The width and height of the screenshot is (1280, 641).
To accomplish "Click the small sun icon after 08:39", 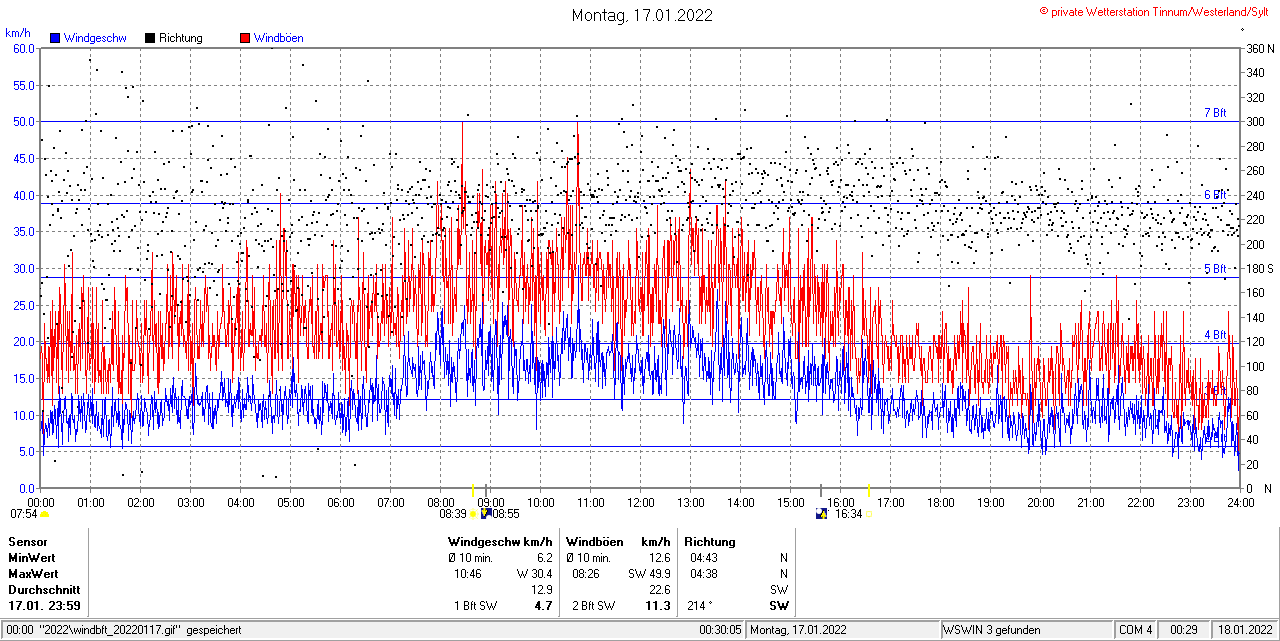I will tap(474, 514).
